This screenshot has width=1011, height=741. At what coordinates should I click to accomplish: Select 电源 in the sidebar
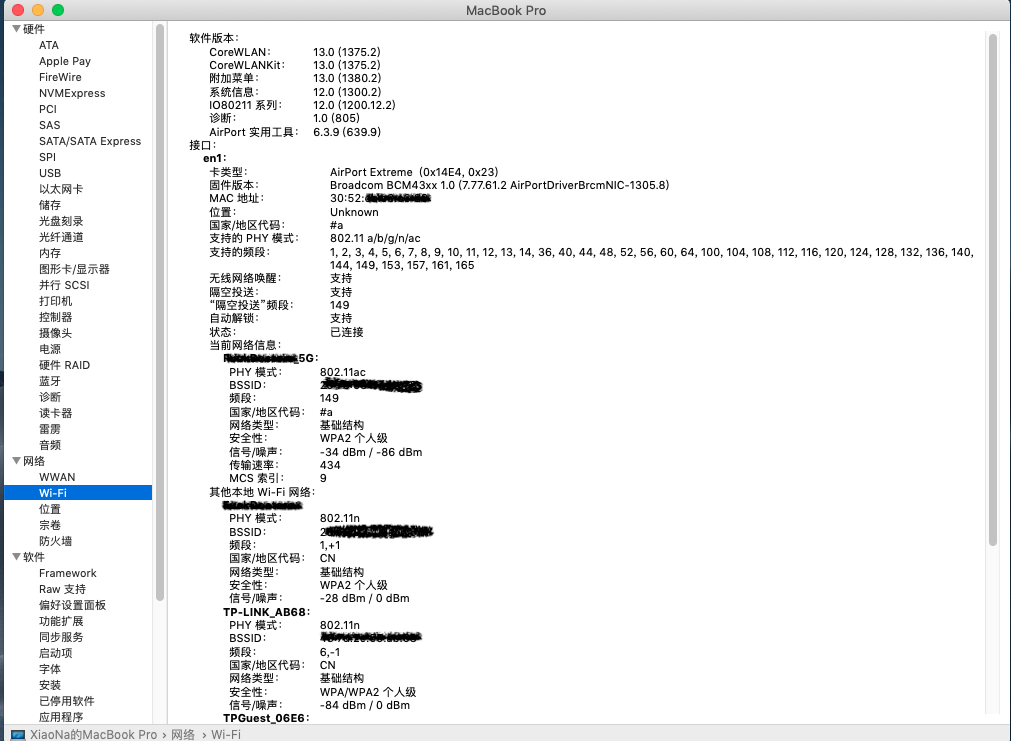tap(50, 349)
